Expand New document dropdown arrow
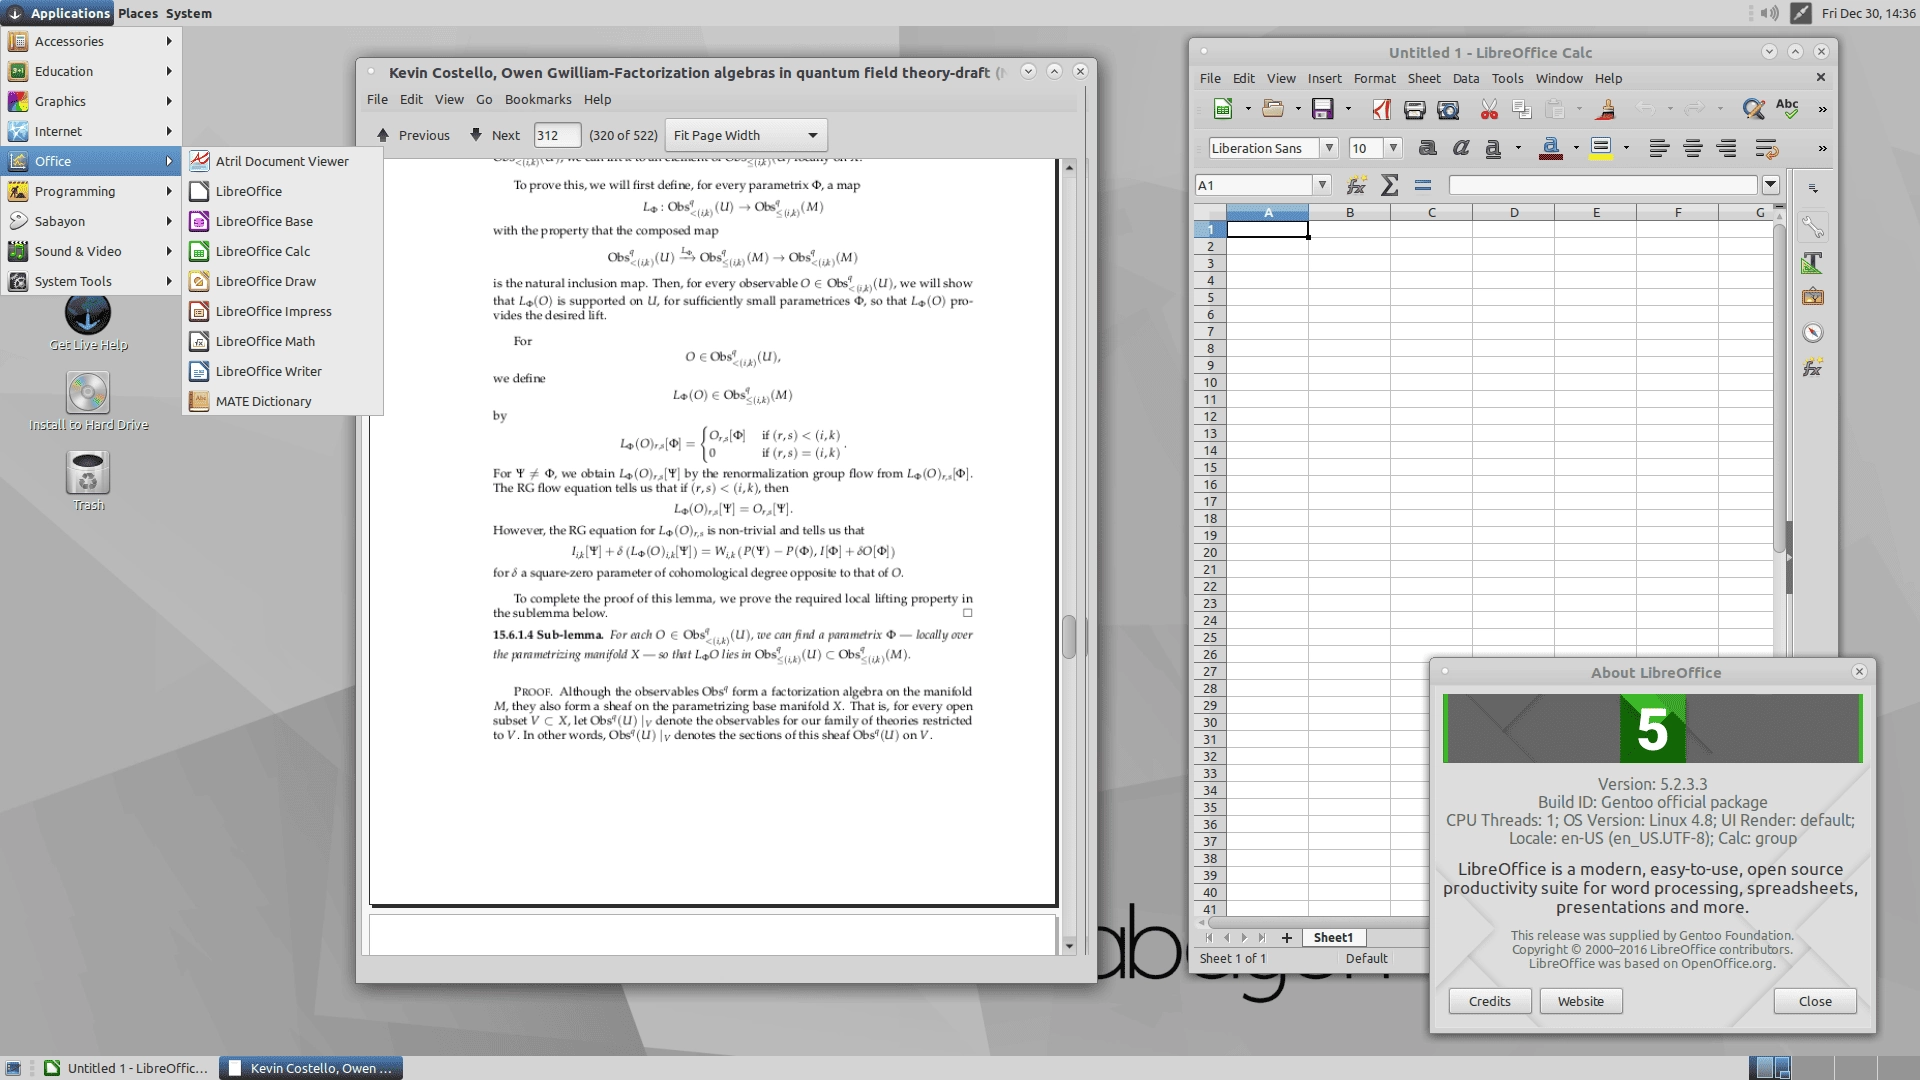The image size is (1920, 1080). click(1248, 109)
